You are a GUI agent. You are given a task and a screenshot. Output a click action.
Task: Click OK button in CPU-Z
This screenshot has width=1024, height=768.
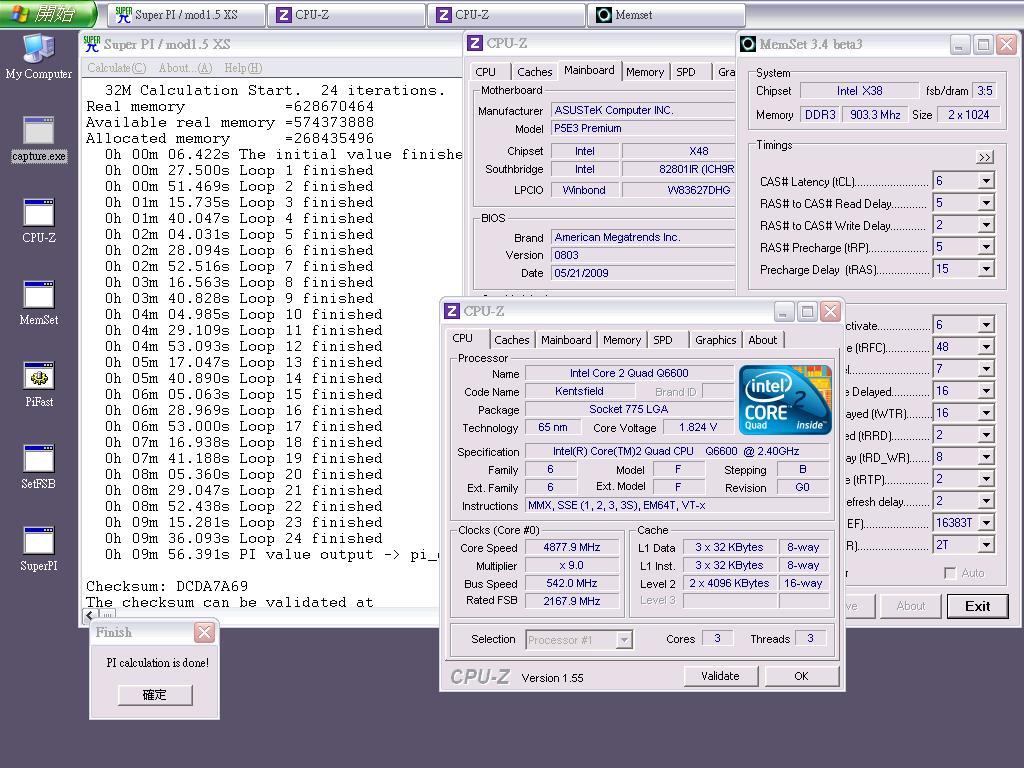tap(801, 676)
